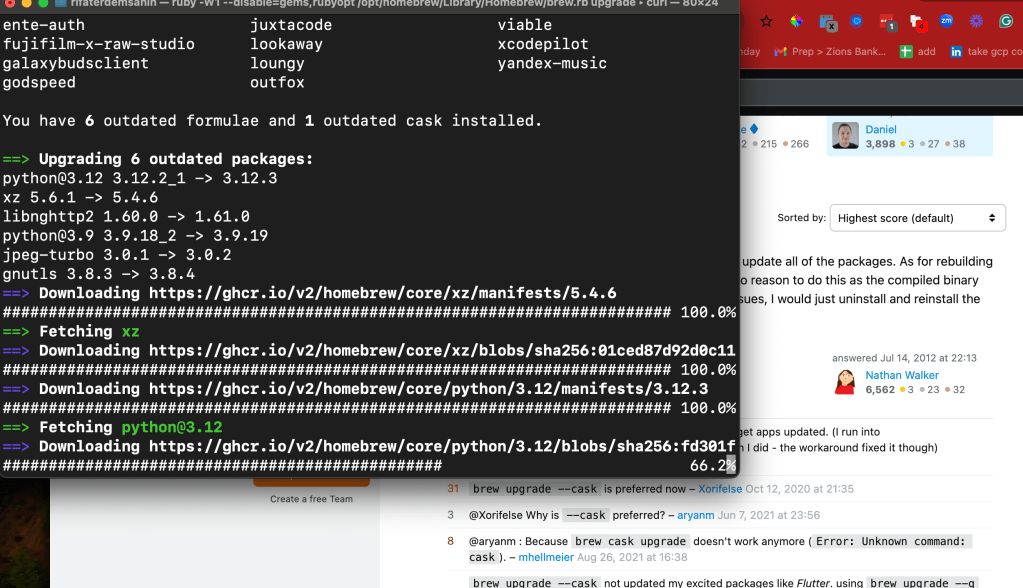Click the 'gnutls 3.8.3 -> 3.8.4' line
Viewport: 1023px width, 588px height.
99,274
